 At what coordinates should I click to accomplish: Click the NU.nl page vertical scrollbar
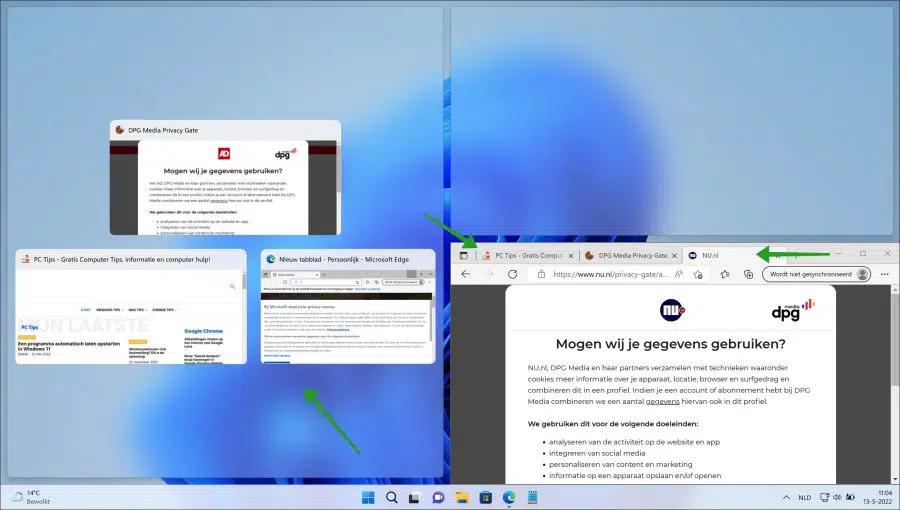(x=895, y=383)
